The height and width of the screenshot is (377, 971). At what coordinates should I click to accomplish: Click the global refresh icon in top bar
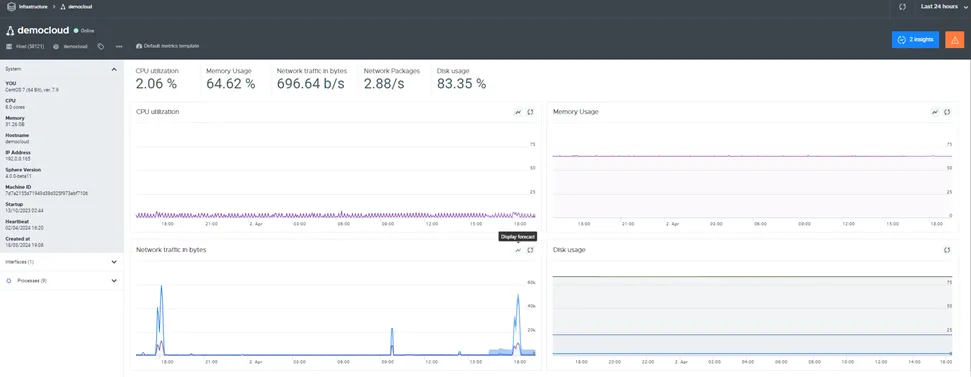(902, 6)
